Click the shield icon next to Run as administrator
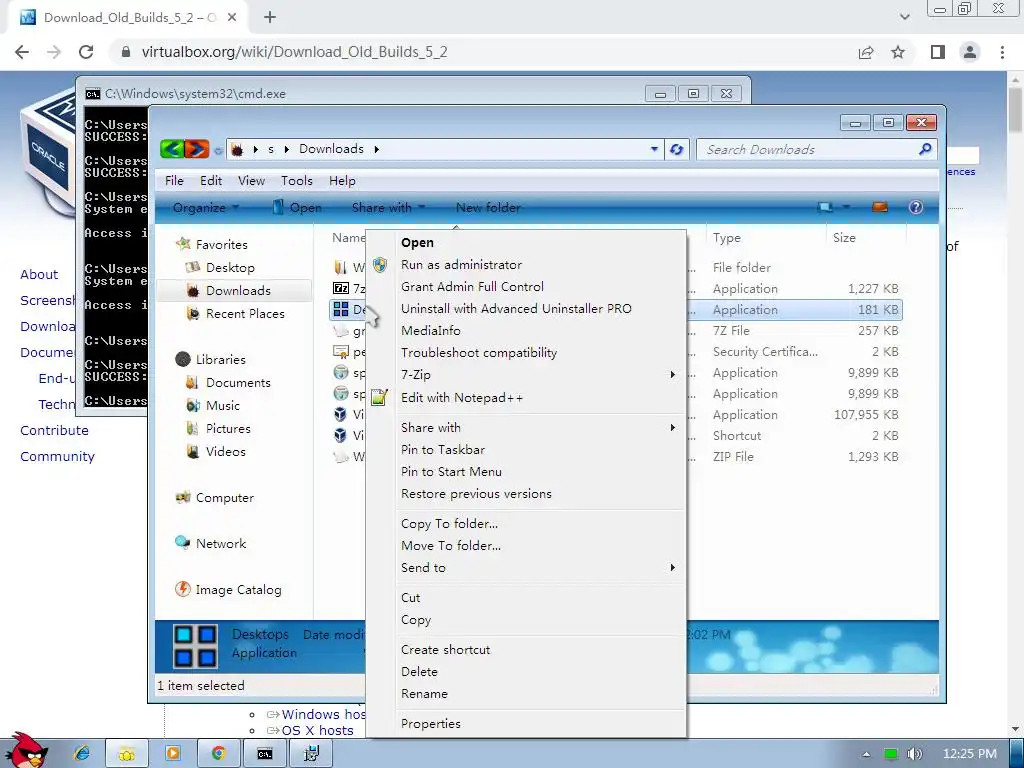 click(380, 264)
